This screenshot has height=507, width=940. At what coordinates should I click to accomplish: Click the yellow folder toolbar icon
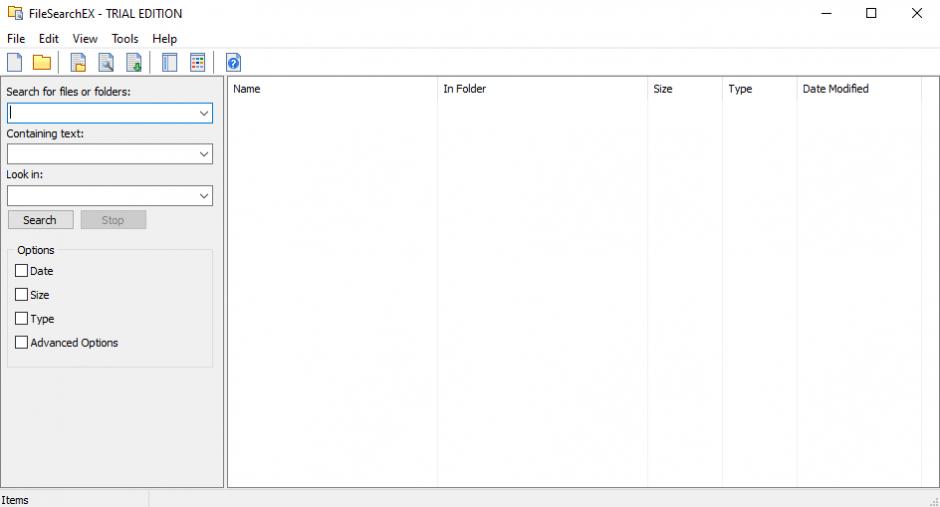click(42, 62)
